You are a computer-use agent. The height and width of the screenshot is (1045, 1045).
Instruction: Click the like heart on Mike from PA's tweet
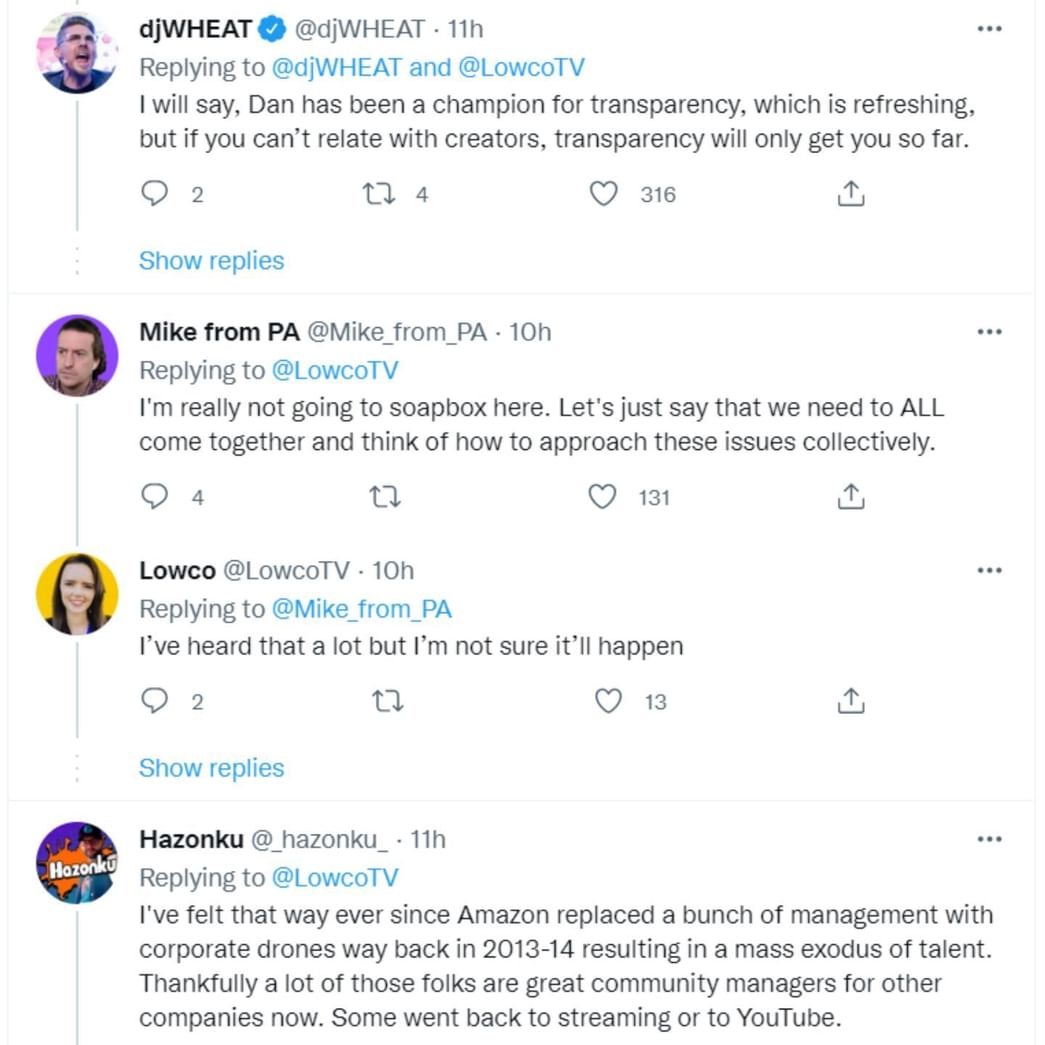coord(605,496)
